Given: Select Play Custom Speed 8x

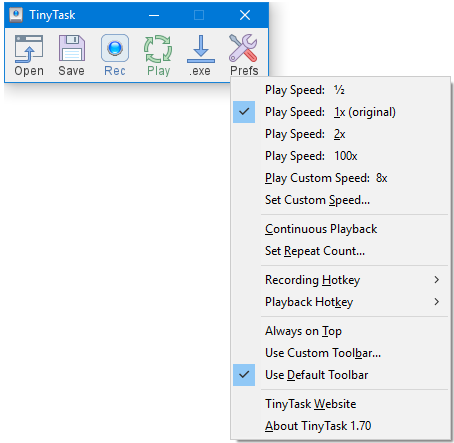Looking at the screenshot, I should pyautogui.click(x=340, y=178).
